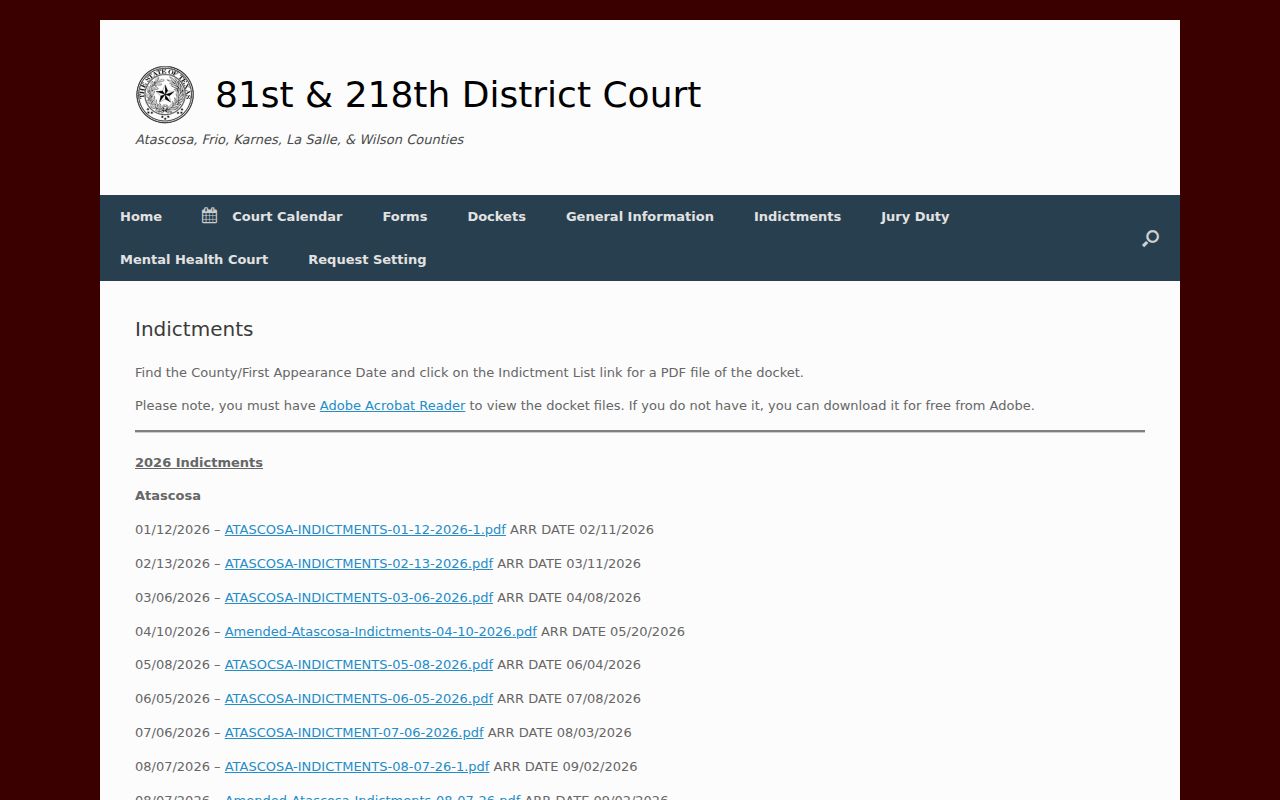Open ATASCOSA-INDICTMENTS-08-07-26-1.pdf
The height and width of the screenshot is (800, 1280).
tap(357, 767)
